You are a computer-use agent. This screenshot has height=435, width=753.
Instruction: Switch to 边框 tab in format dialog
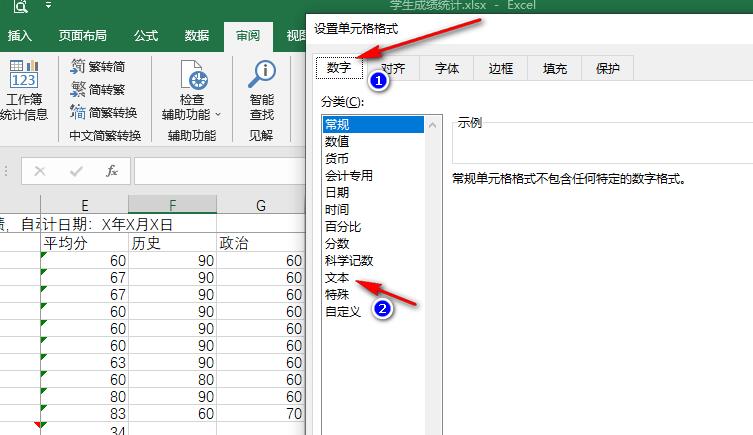click(x=500, y=68)
